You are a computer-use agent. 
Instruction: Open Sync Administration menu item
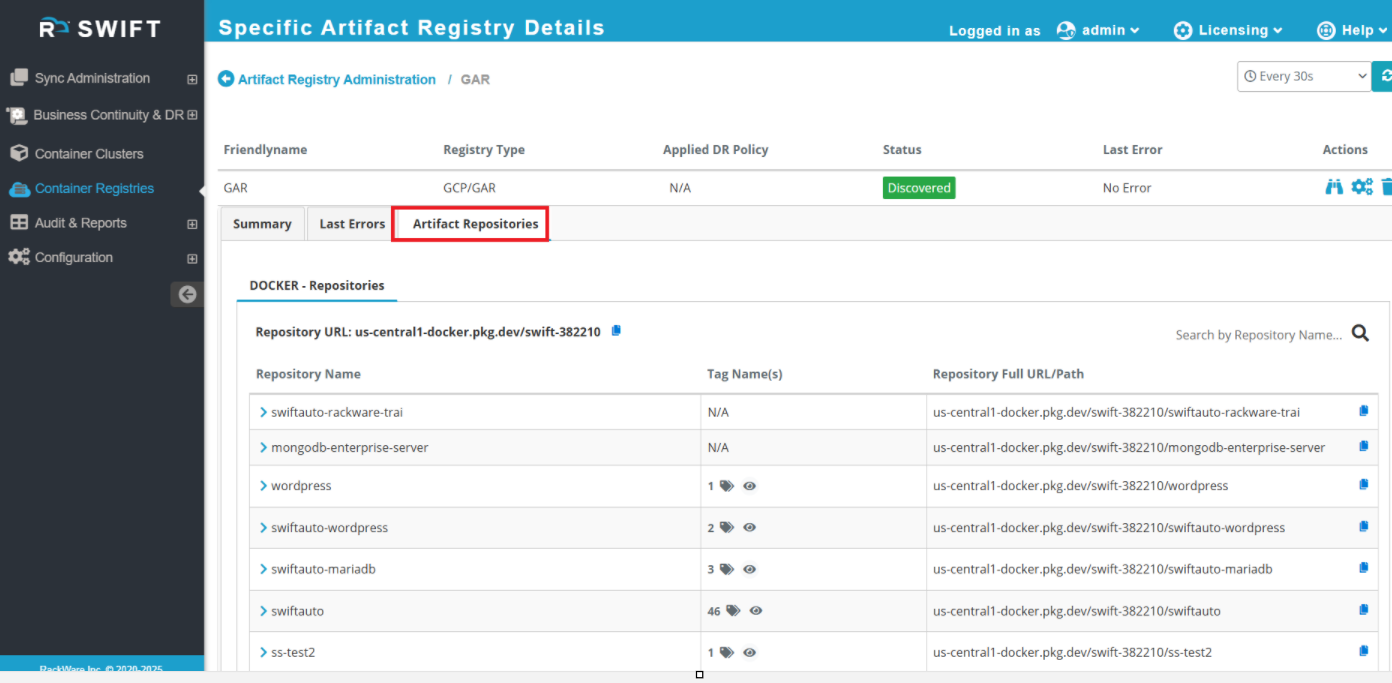pos(92,78)
